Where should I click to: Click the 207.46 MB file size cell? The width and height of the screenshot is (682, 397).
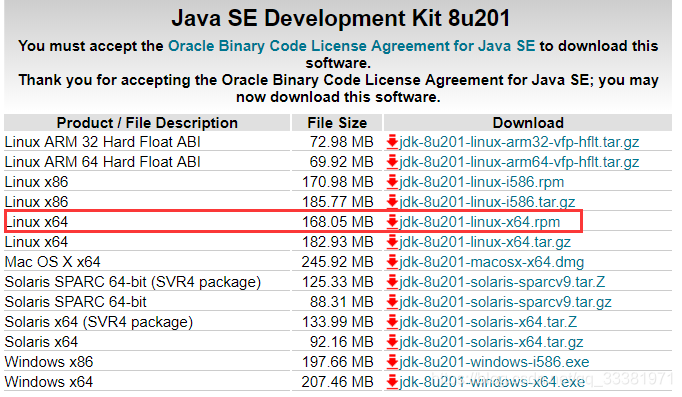(338, 382)
